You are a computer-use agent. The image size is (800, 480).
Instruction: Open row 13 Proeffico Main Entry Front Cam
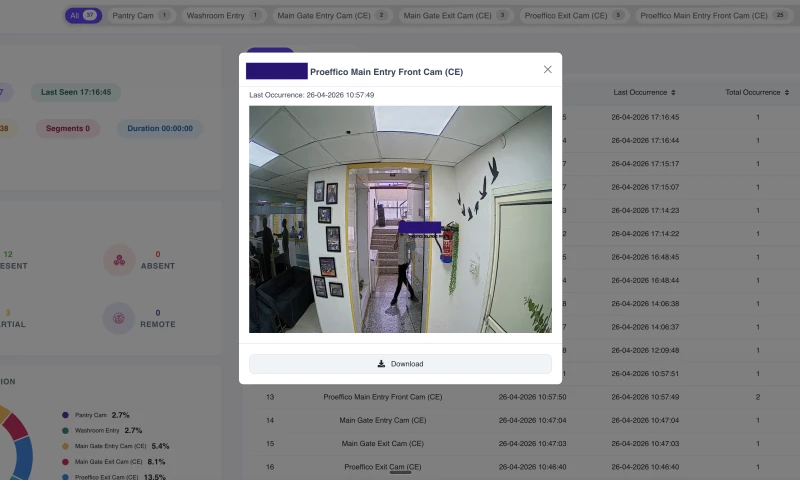[x=520, y=397]
